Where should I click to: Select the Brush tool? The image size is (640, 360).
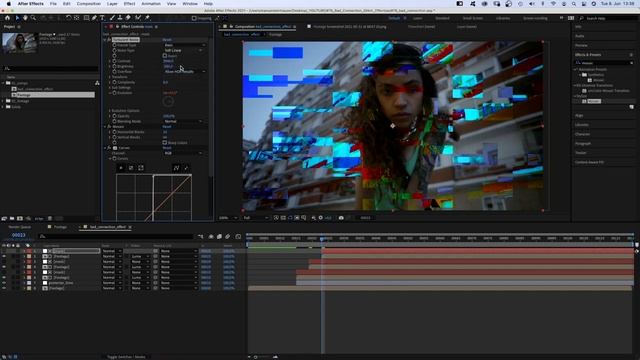(112, 18)
